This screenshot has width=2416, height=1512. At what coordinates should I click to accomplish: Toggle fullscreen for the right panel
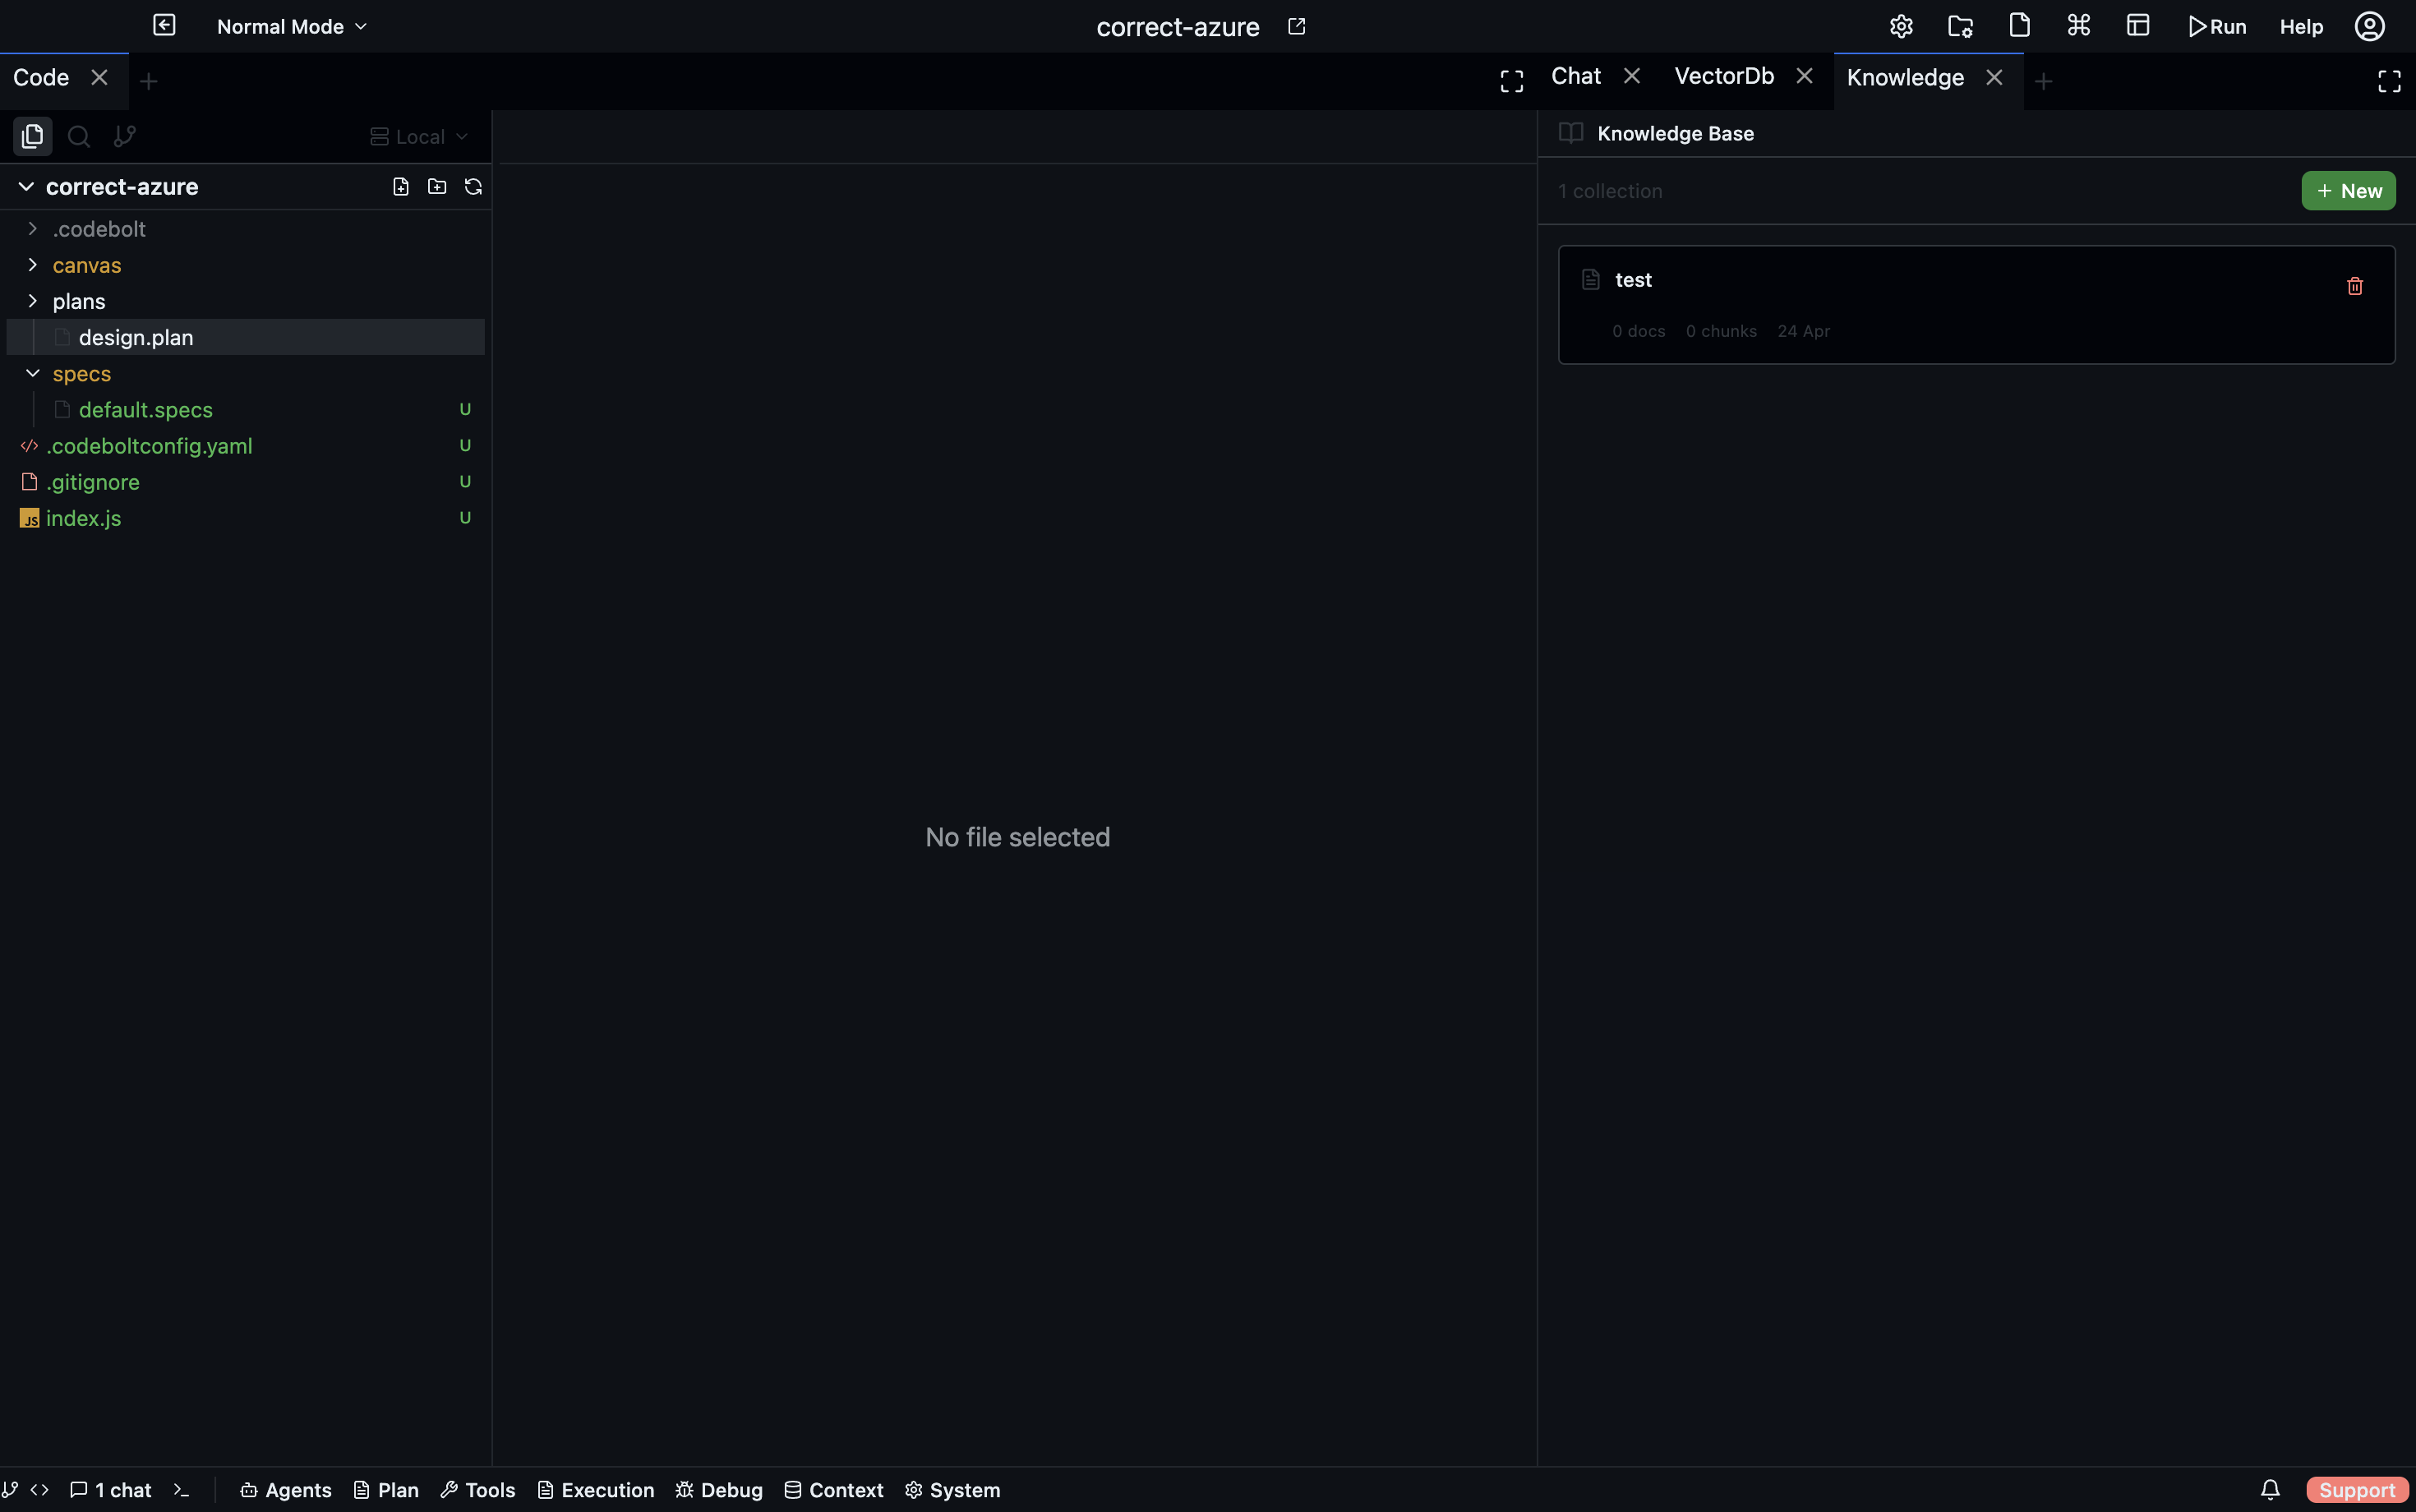coord(2389,81)
